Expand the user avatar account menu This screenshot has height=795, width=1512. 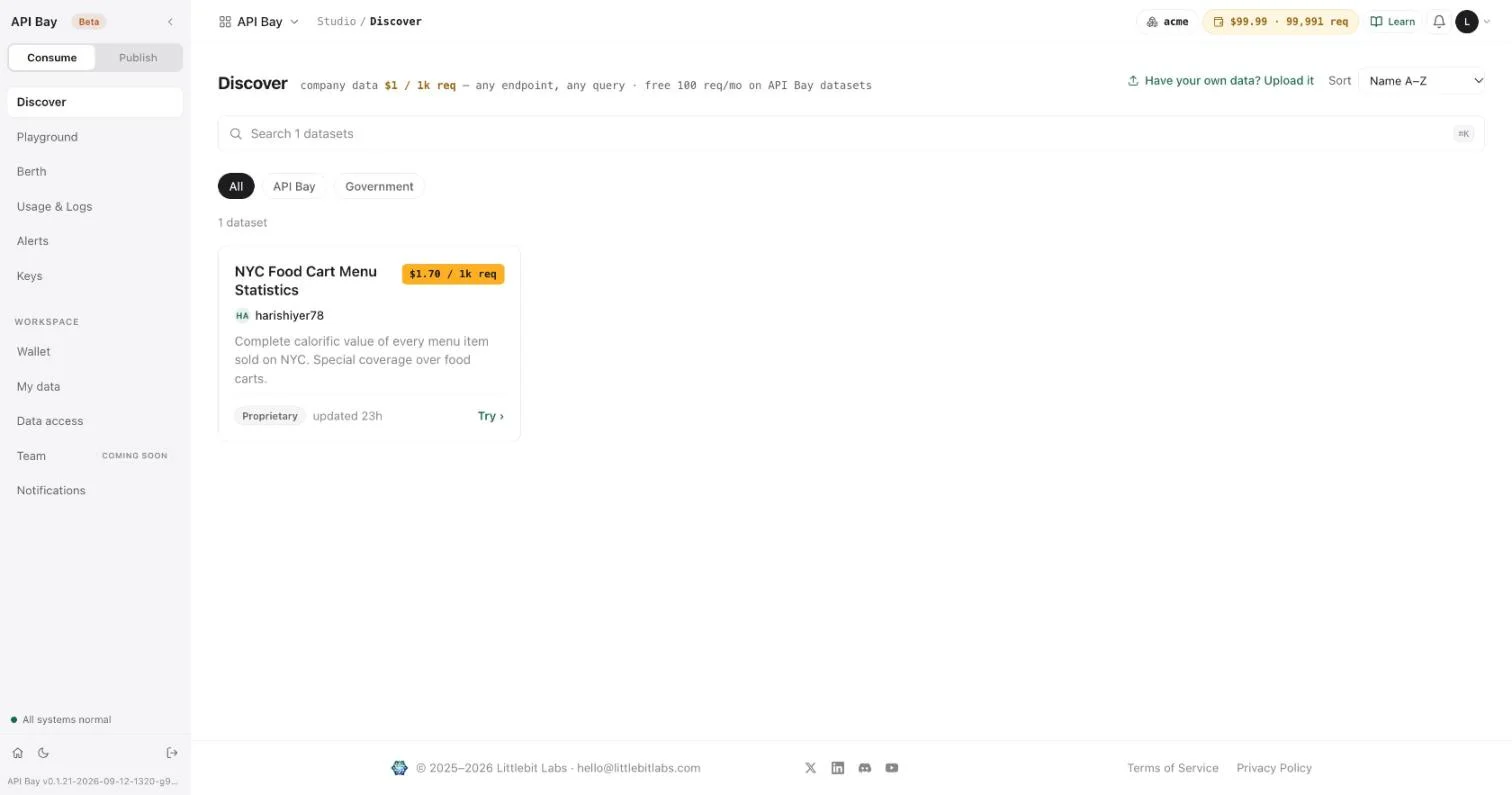click(x=1472, y=21)
